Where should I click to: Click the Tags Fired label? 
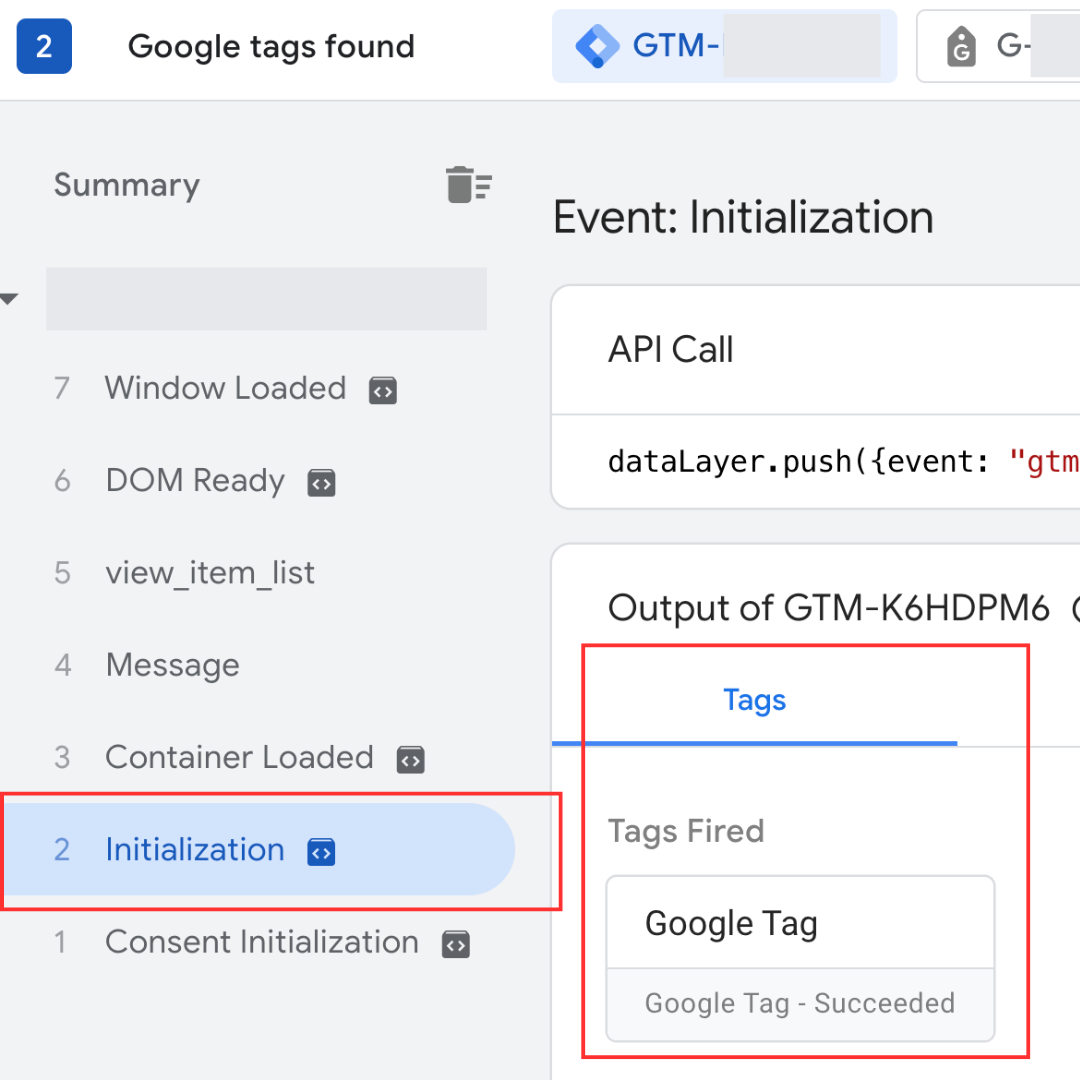(x=686, y=831)
